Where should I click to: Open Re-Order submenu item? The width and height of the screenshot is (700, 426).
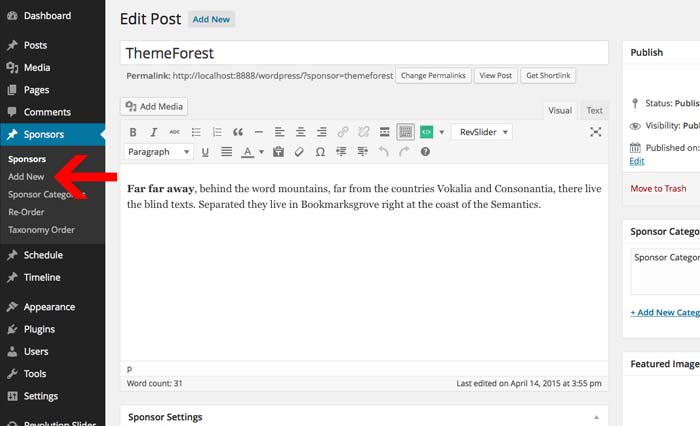26,212
